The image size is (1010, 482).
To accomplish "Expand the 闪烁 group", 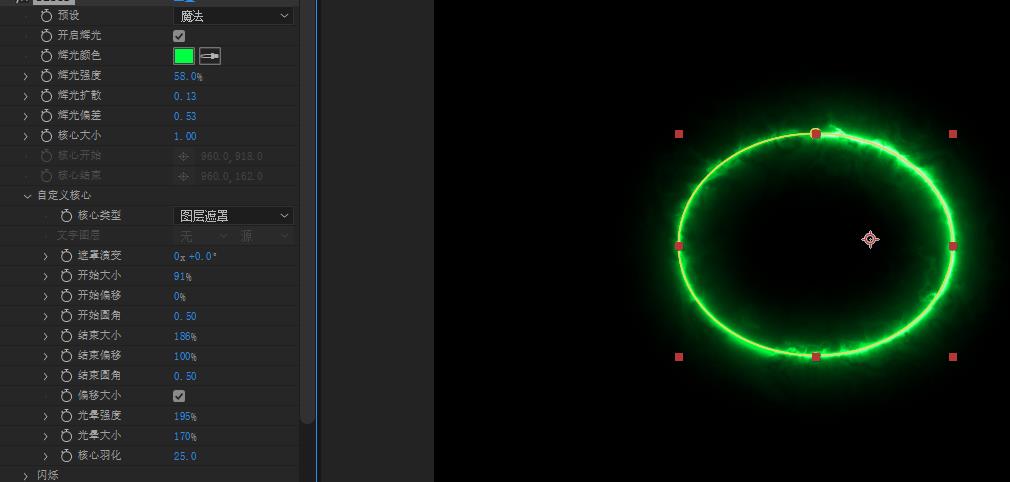I will tap(26, 476).
